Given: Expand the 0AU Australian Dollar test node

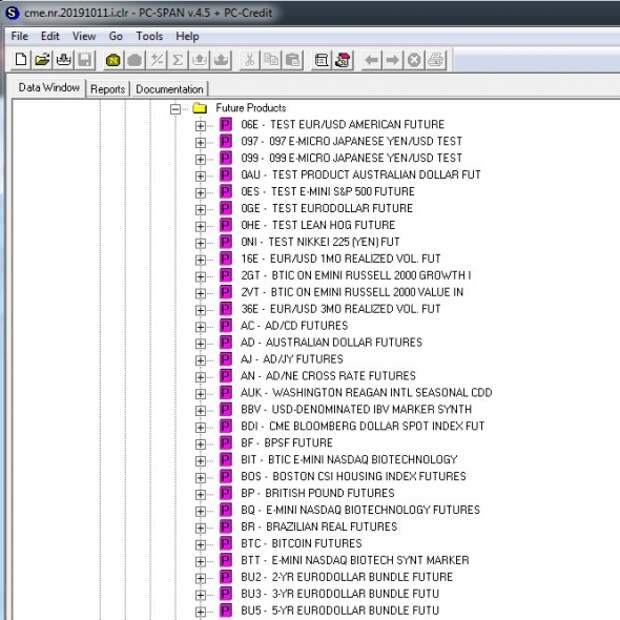Looking at the screenshot, I should 200,176.
